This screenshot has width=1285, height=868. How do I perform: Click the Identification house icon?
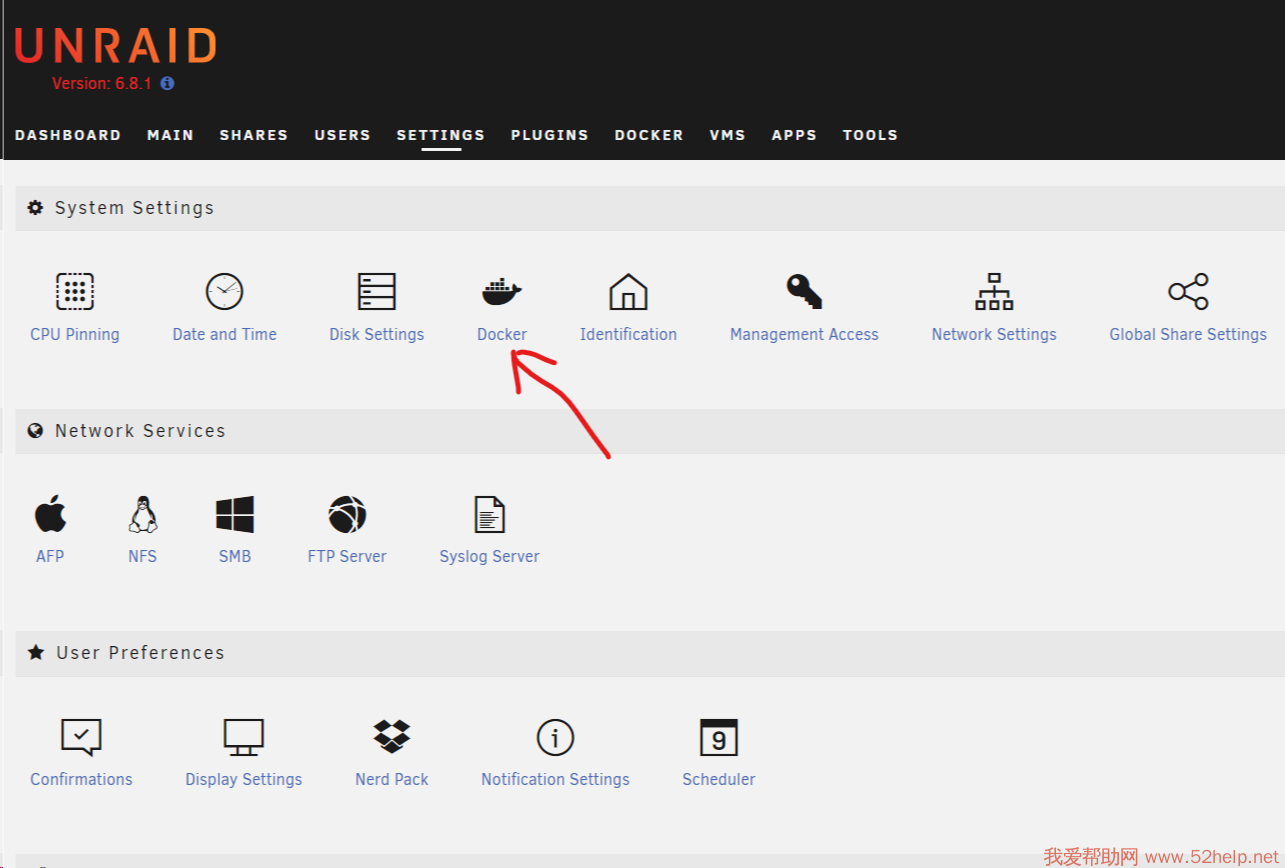(628, 292)
